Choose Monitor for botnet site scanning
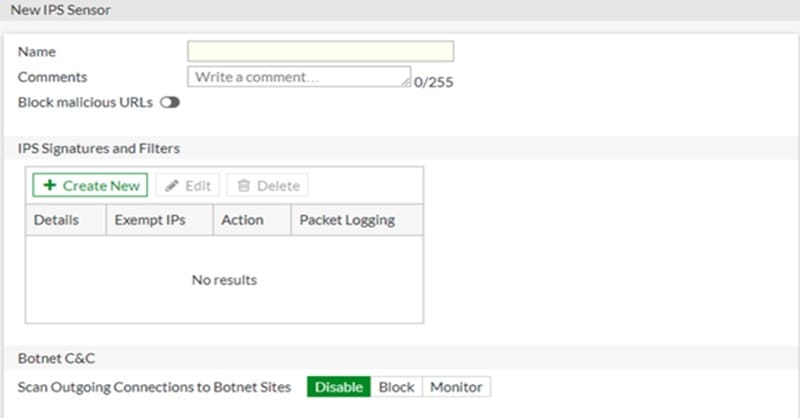Viewport: 800px width, 418px height. [456, 387]
